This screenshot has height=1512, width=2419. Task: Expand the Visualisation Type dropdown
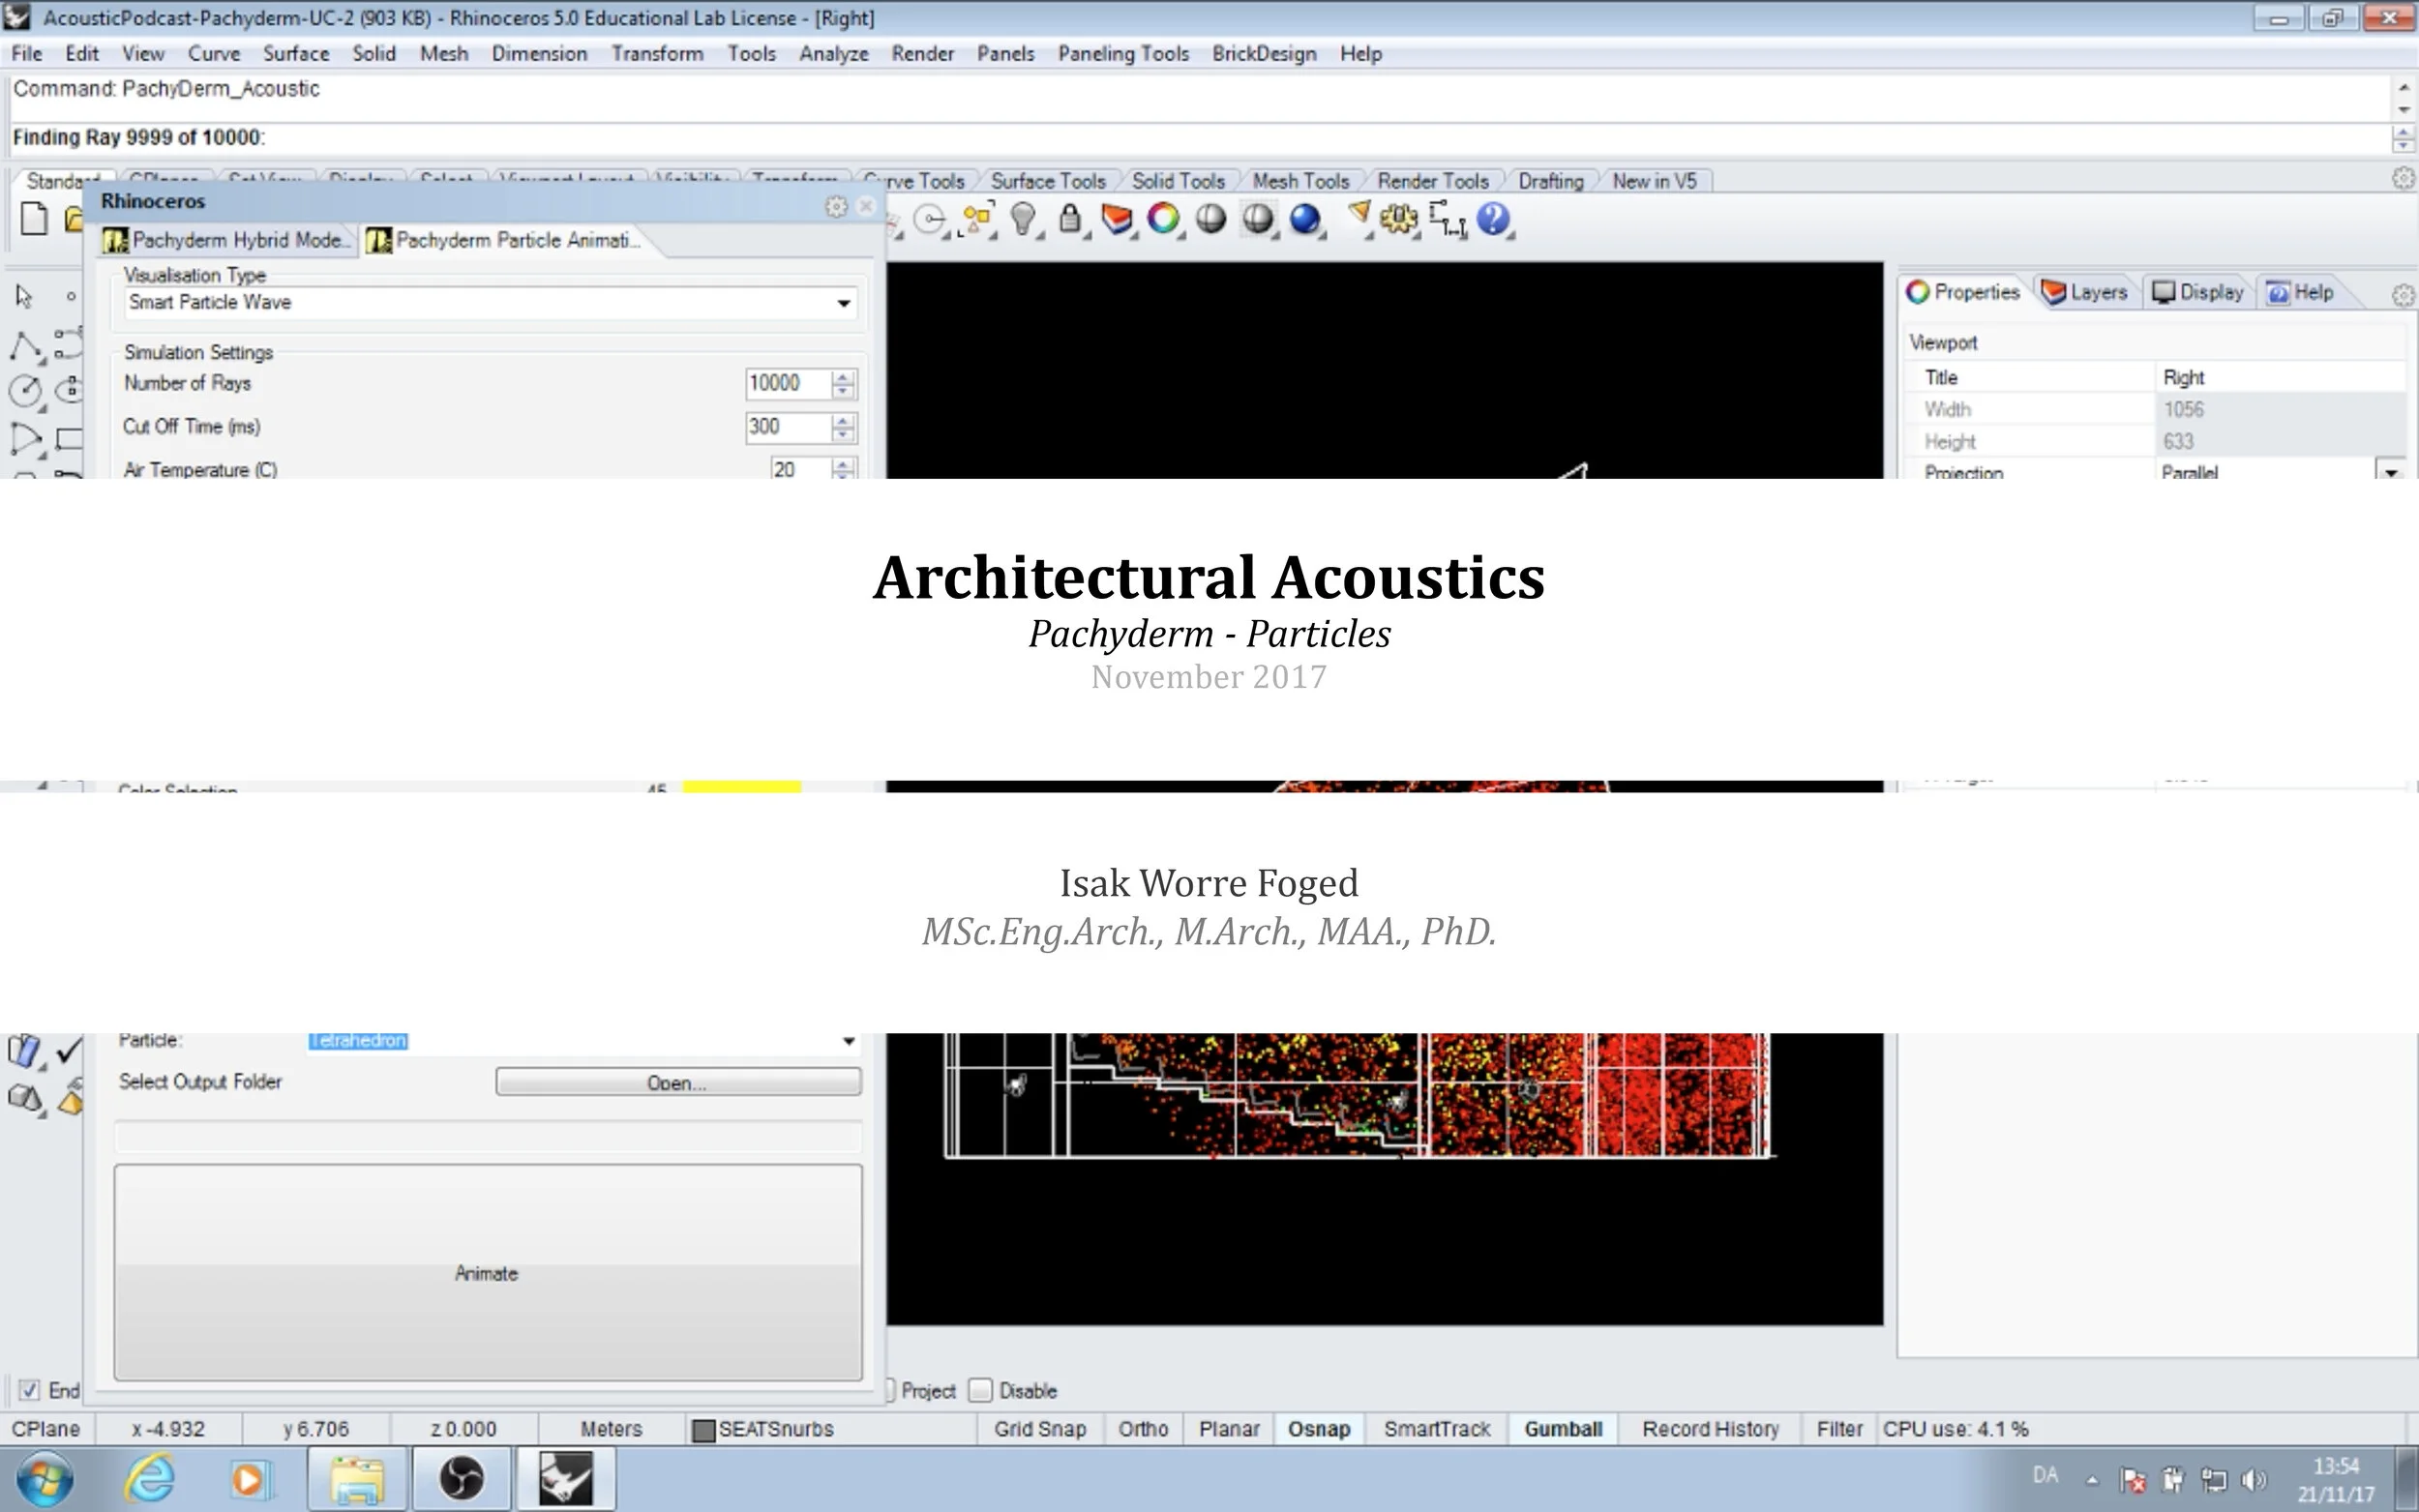pos(843,303)
